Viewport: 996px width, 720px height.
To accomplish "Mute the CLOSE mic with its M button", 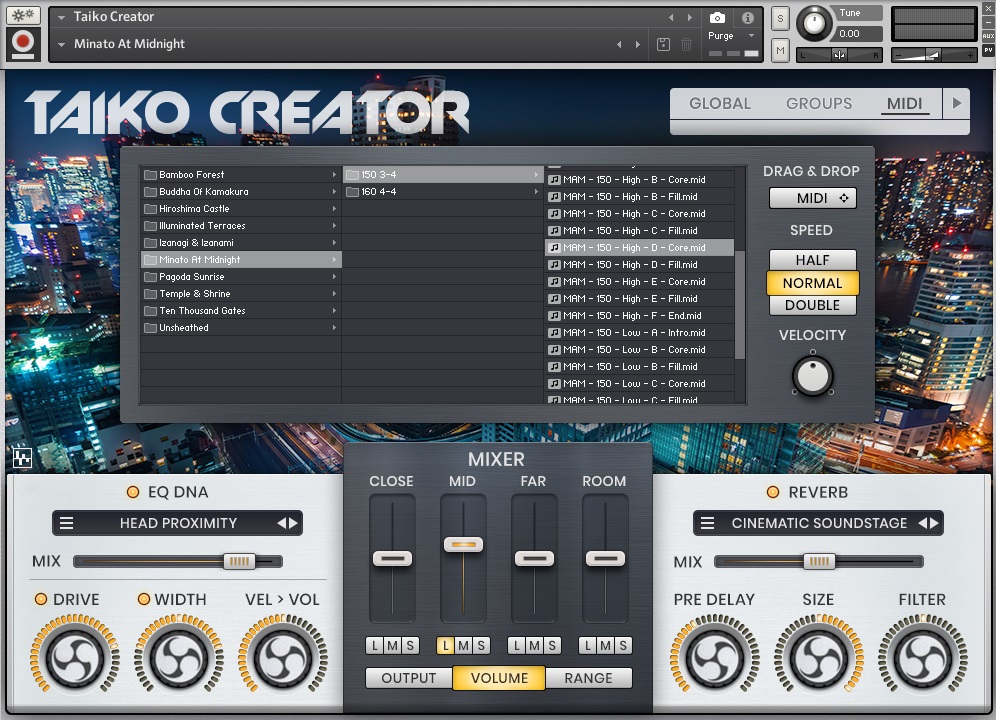I will click(x=393, y=646).
